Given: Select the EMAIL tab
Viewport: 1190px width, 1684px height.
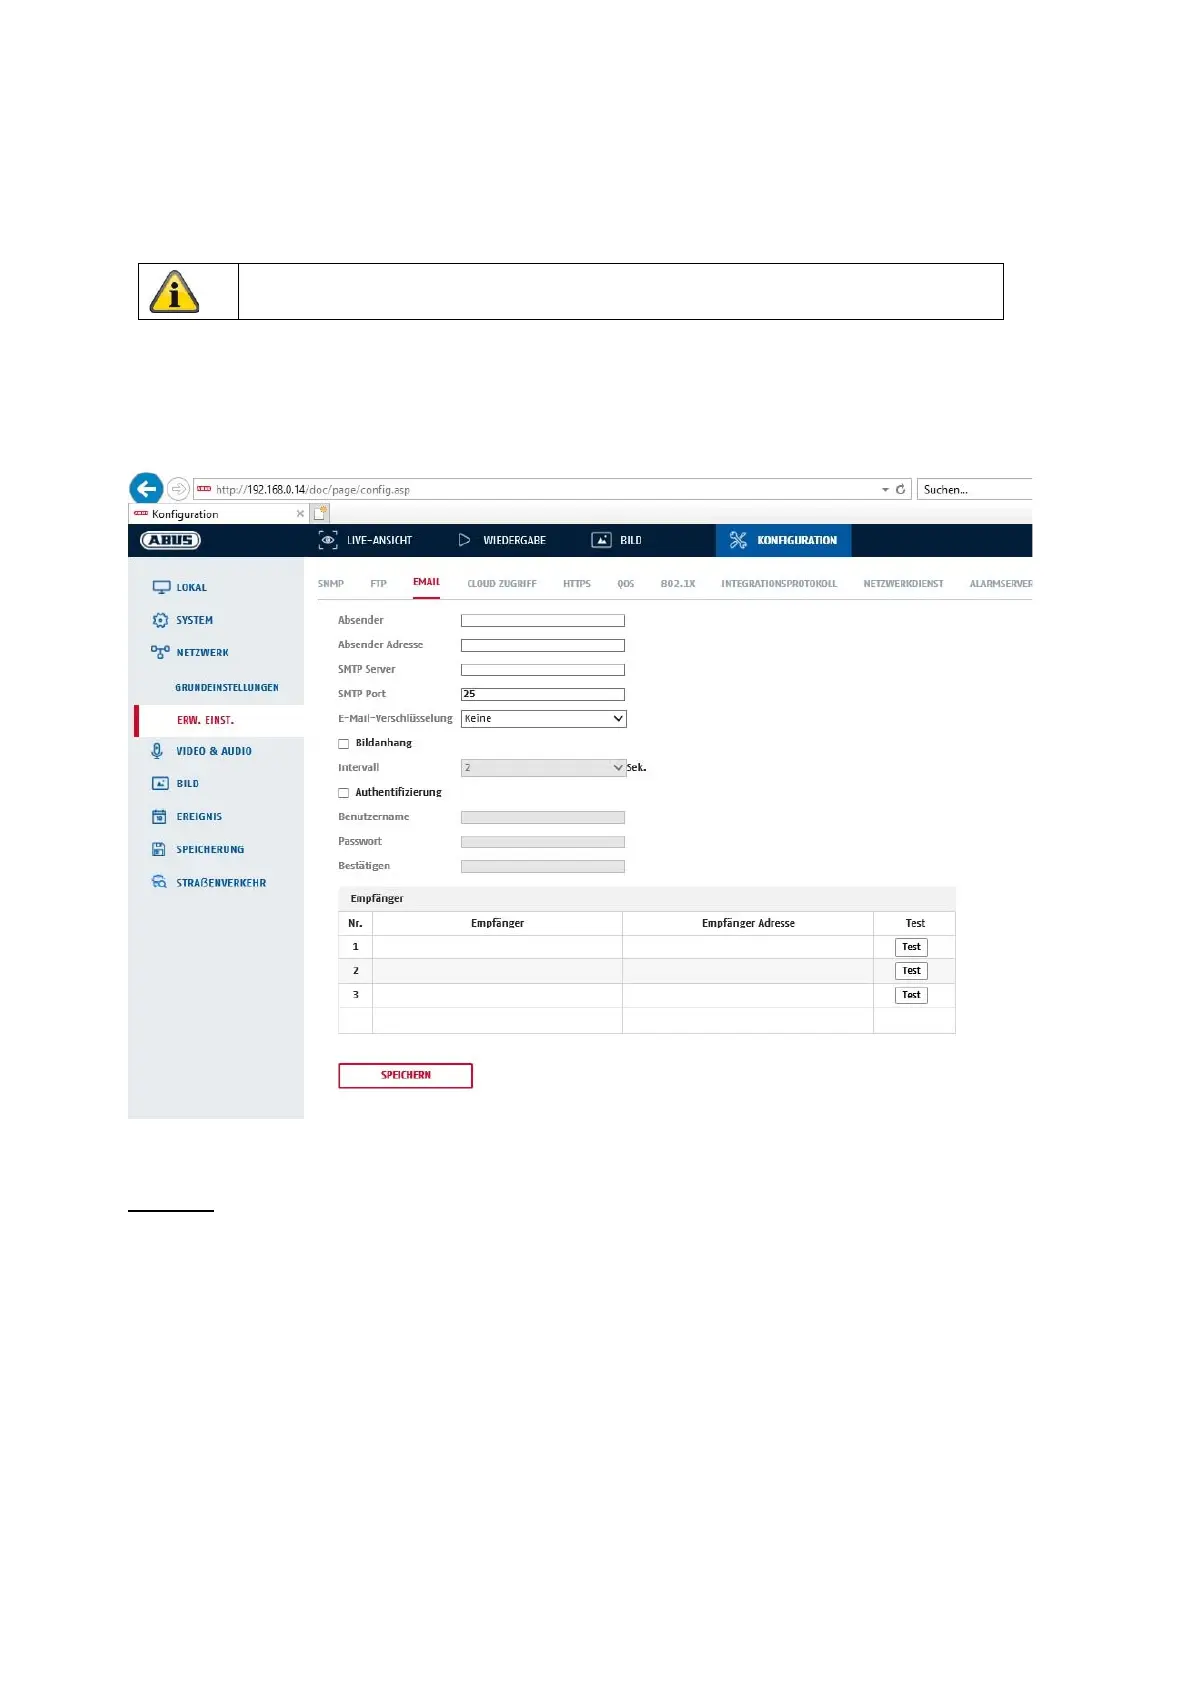Looking at the screenshot, I should coord(427,582).
